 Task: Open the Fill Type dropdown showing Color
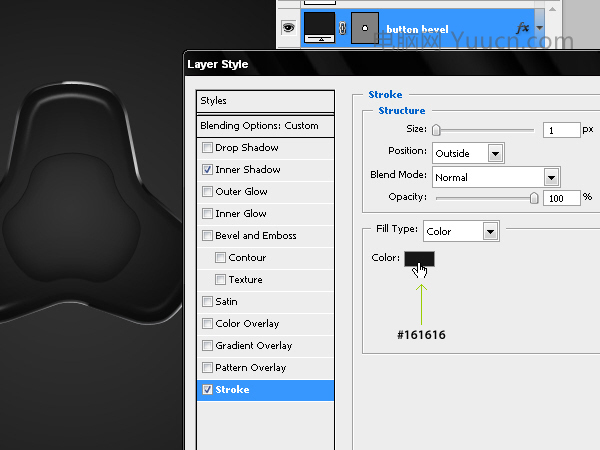point(461,231)
